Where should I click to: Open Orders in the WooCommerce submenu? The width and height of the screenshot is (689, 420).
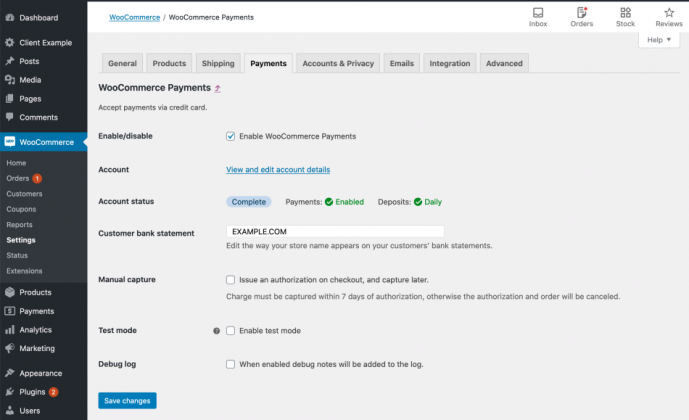pos(18,178)
